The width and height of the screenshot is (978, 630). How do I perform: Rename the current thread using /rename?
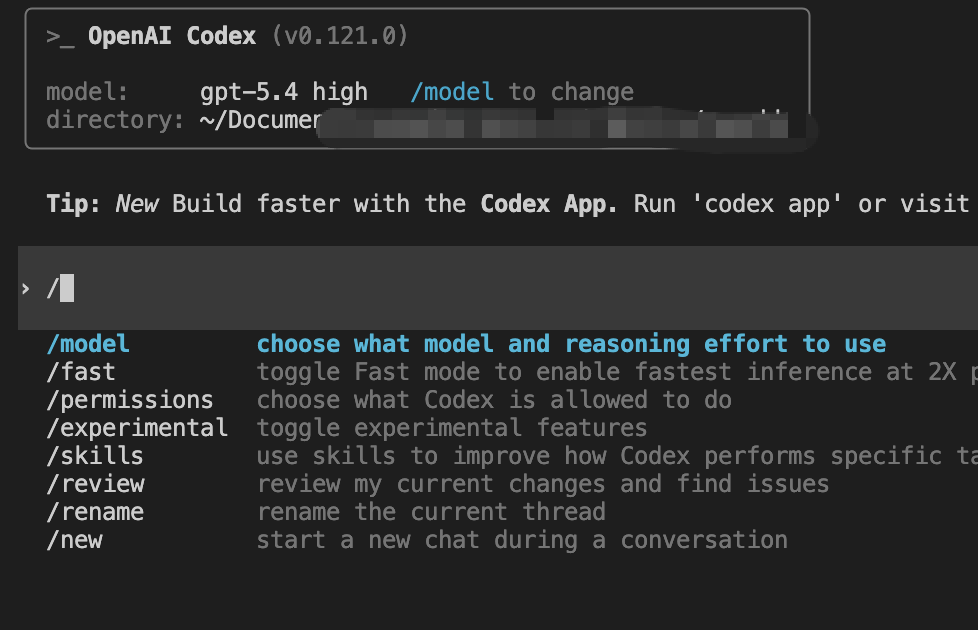pos(95,511)
